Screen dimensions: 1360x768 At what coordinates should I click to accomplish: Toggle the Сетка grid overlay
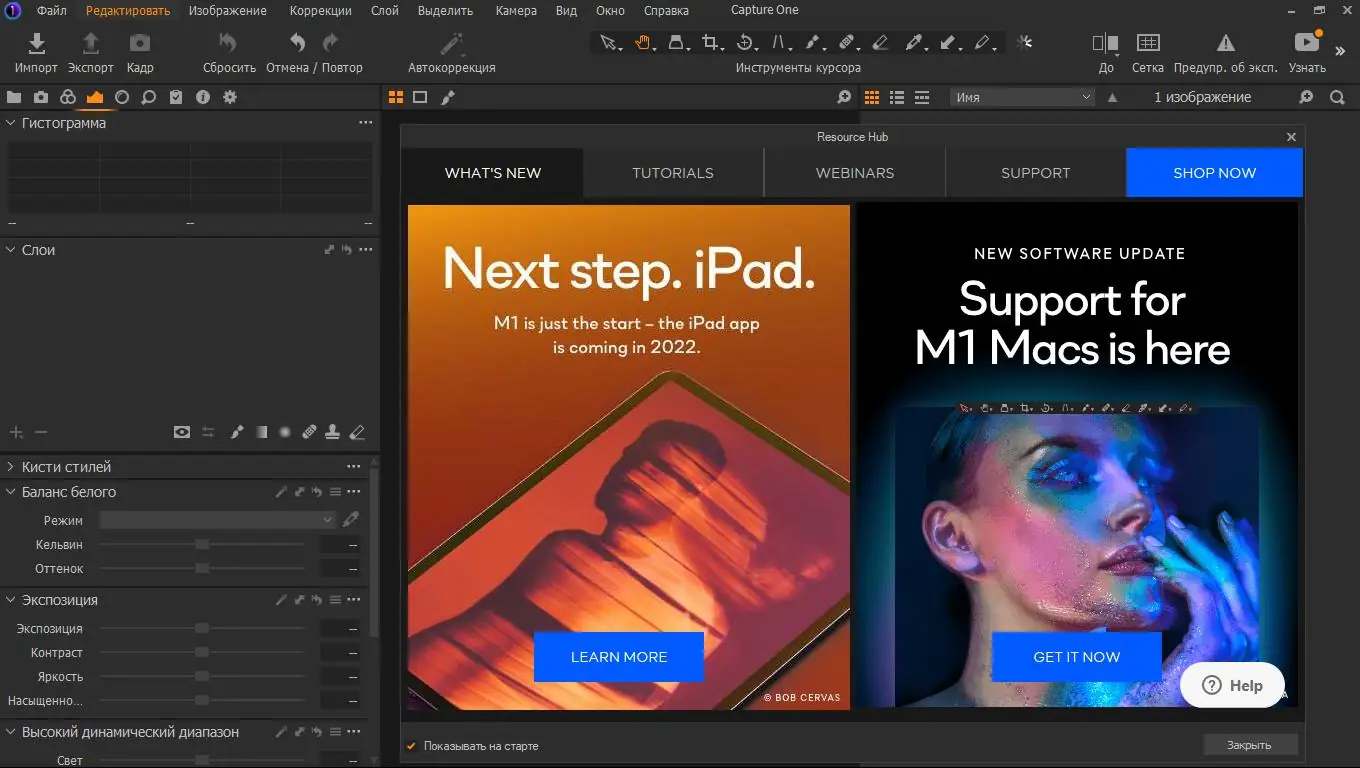tap(1148, 43)
